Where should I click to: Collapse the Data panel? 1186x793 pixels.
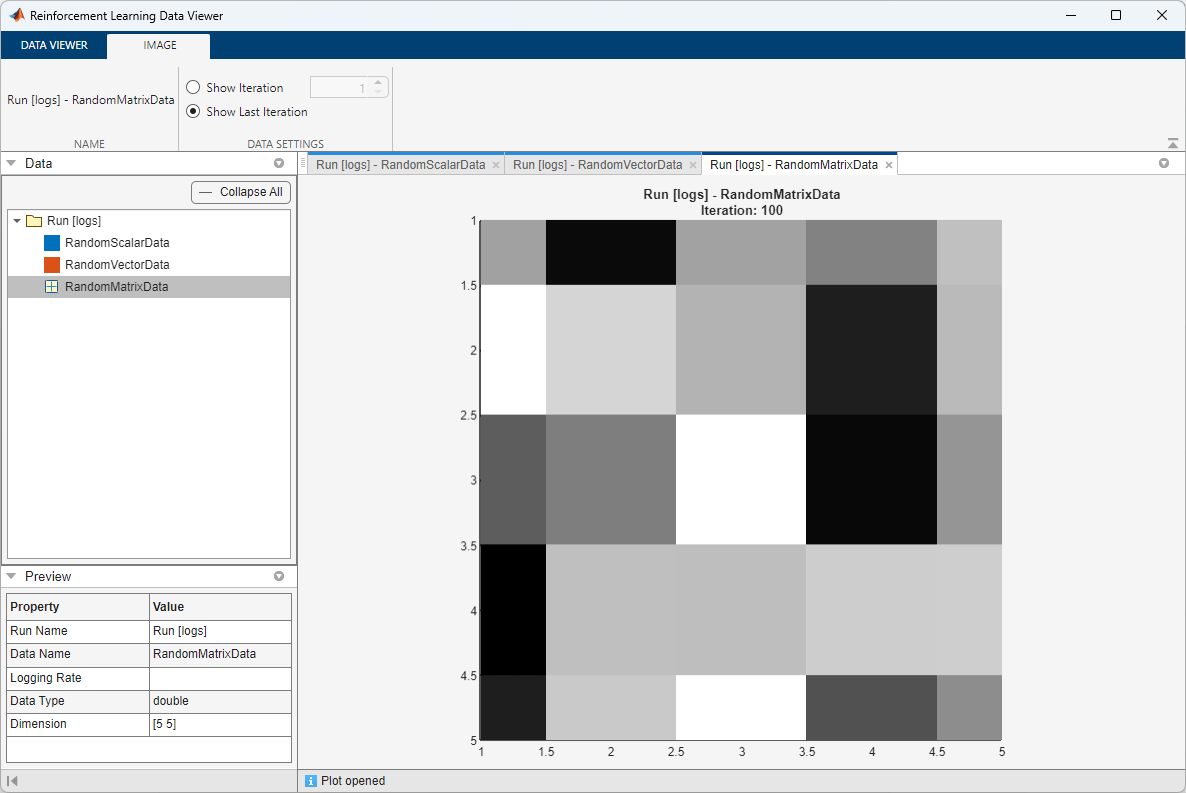tap(11, 163)
